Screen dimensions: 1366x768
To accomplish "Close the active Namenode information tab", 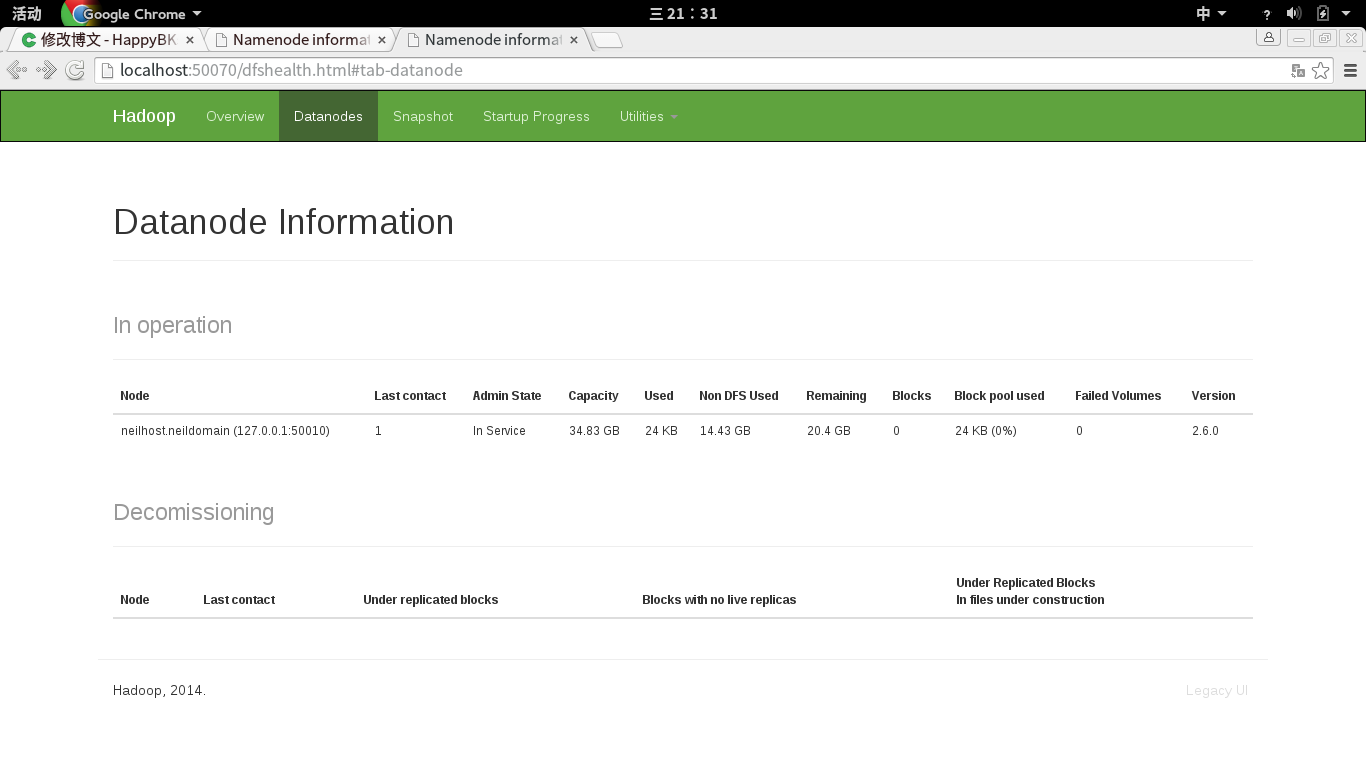I will (574, 40).
